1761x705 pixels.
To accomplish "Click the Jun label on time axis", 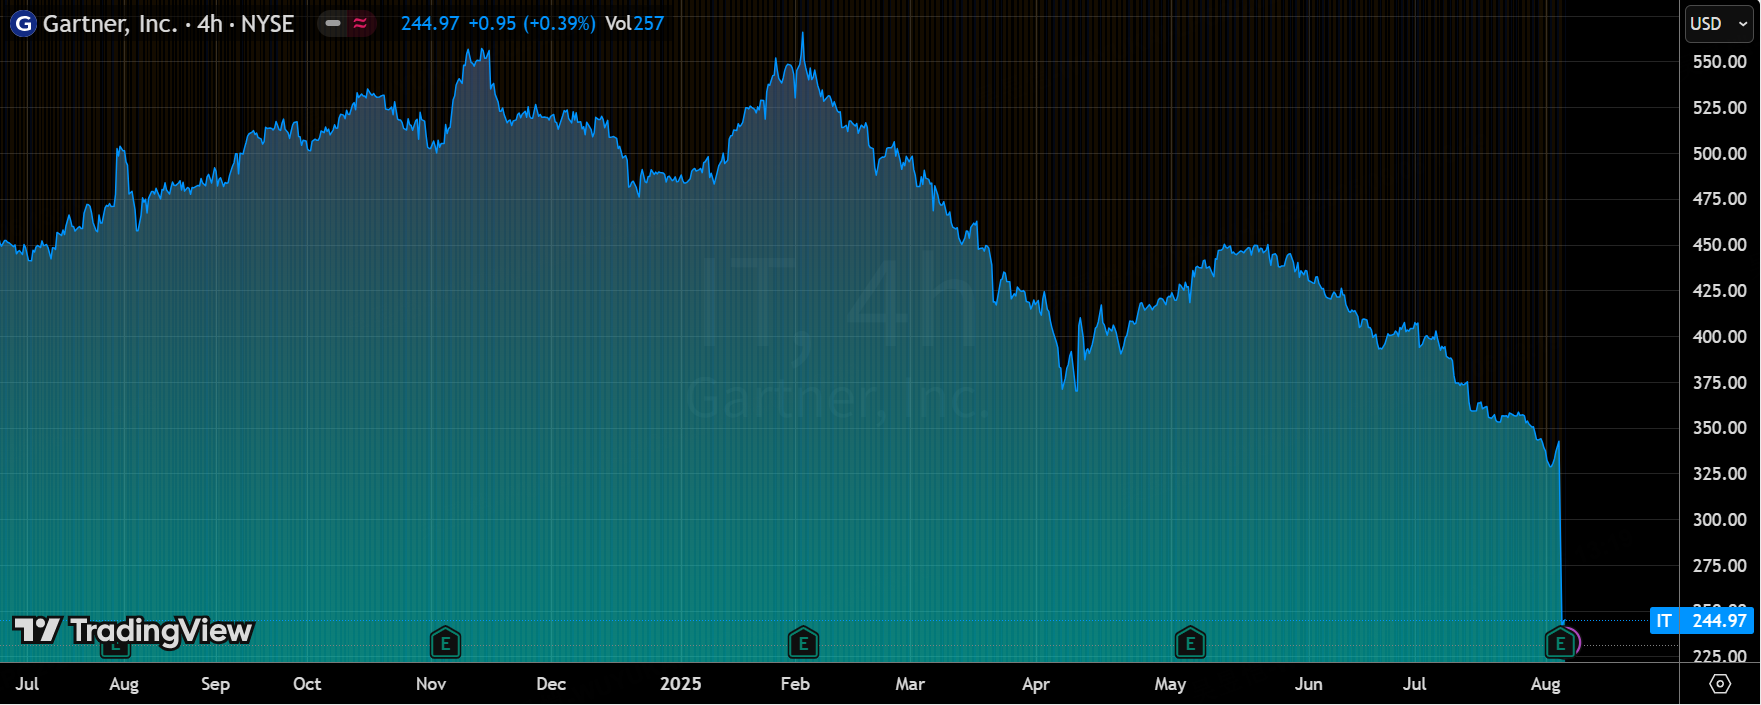I will tap(1309, 684).
